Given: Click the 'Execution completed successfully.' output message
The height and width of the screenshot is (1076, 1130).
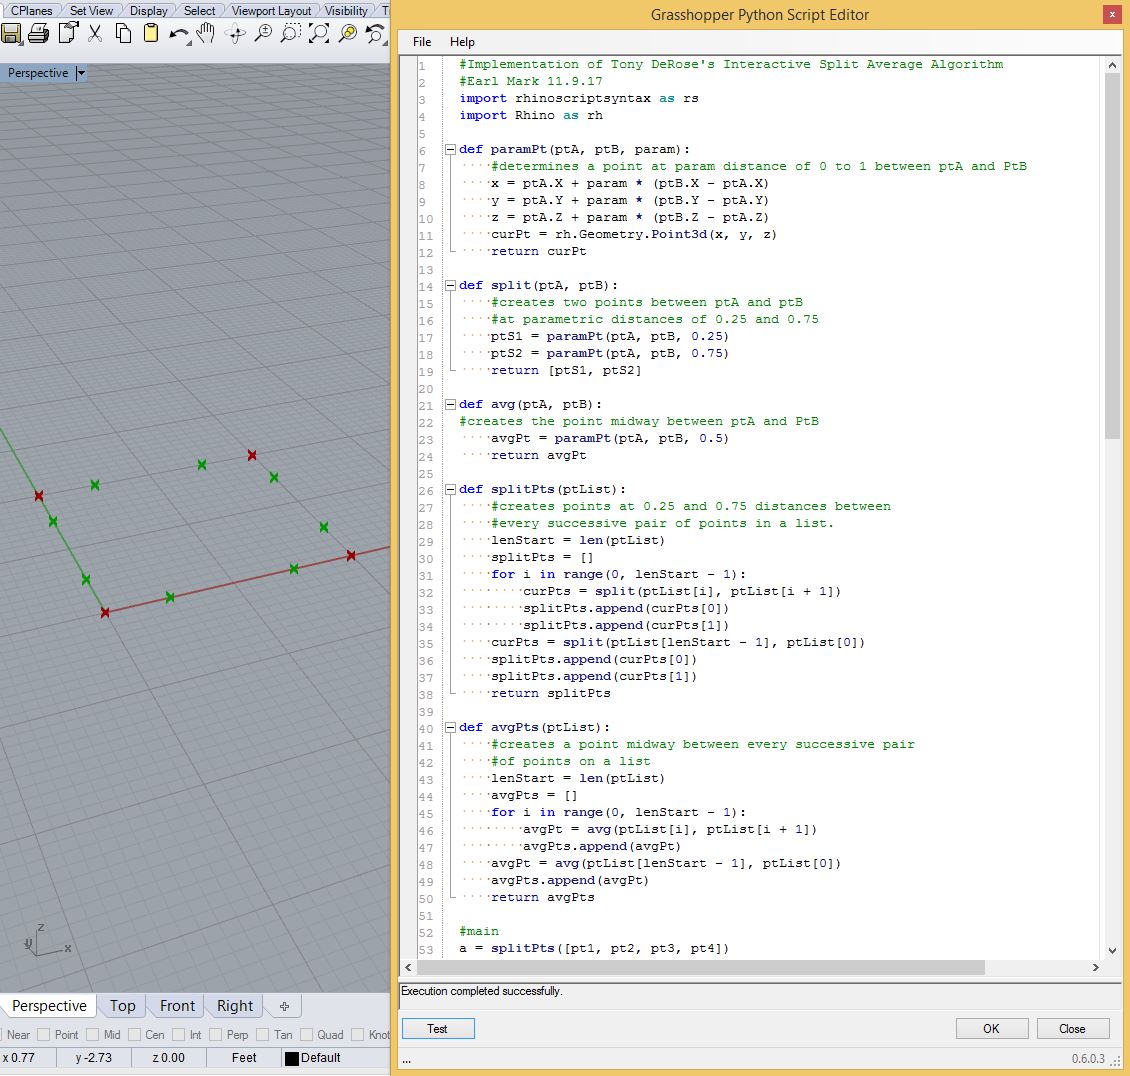Looking at the screenshot, I should (481, 991).
